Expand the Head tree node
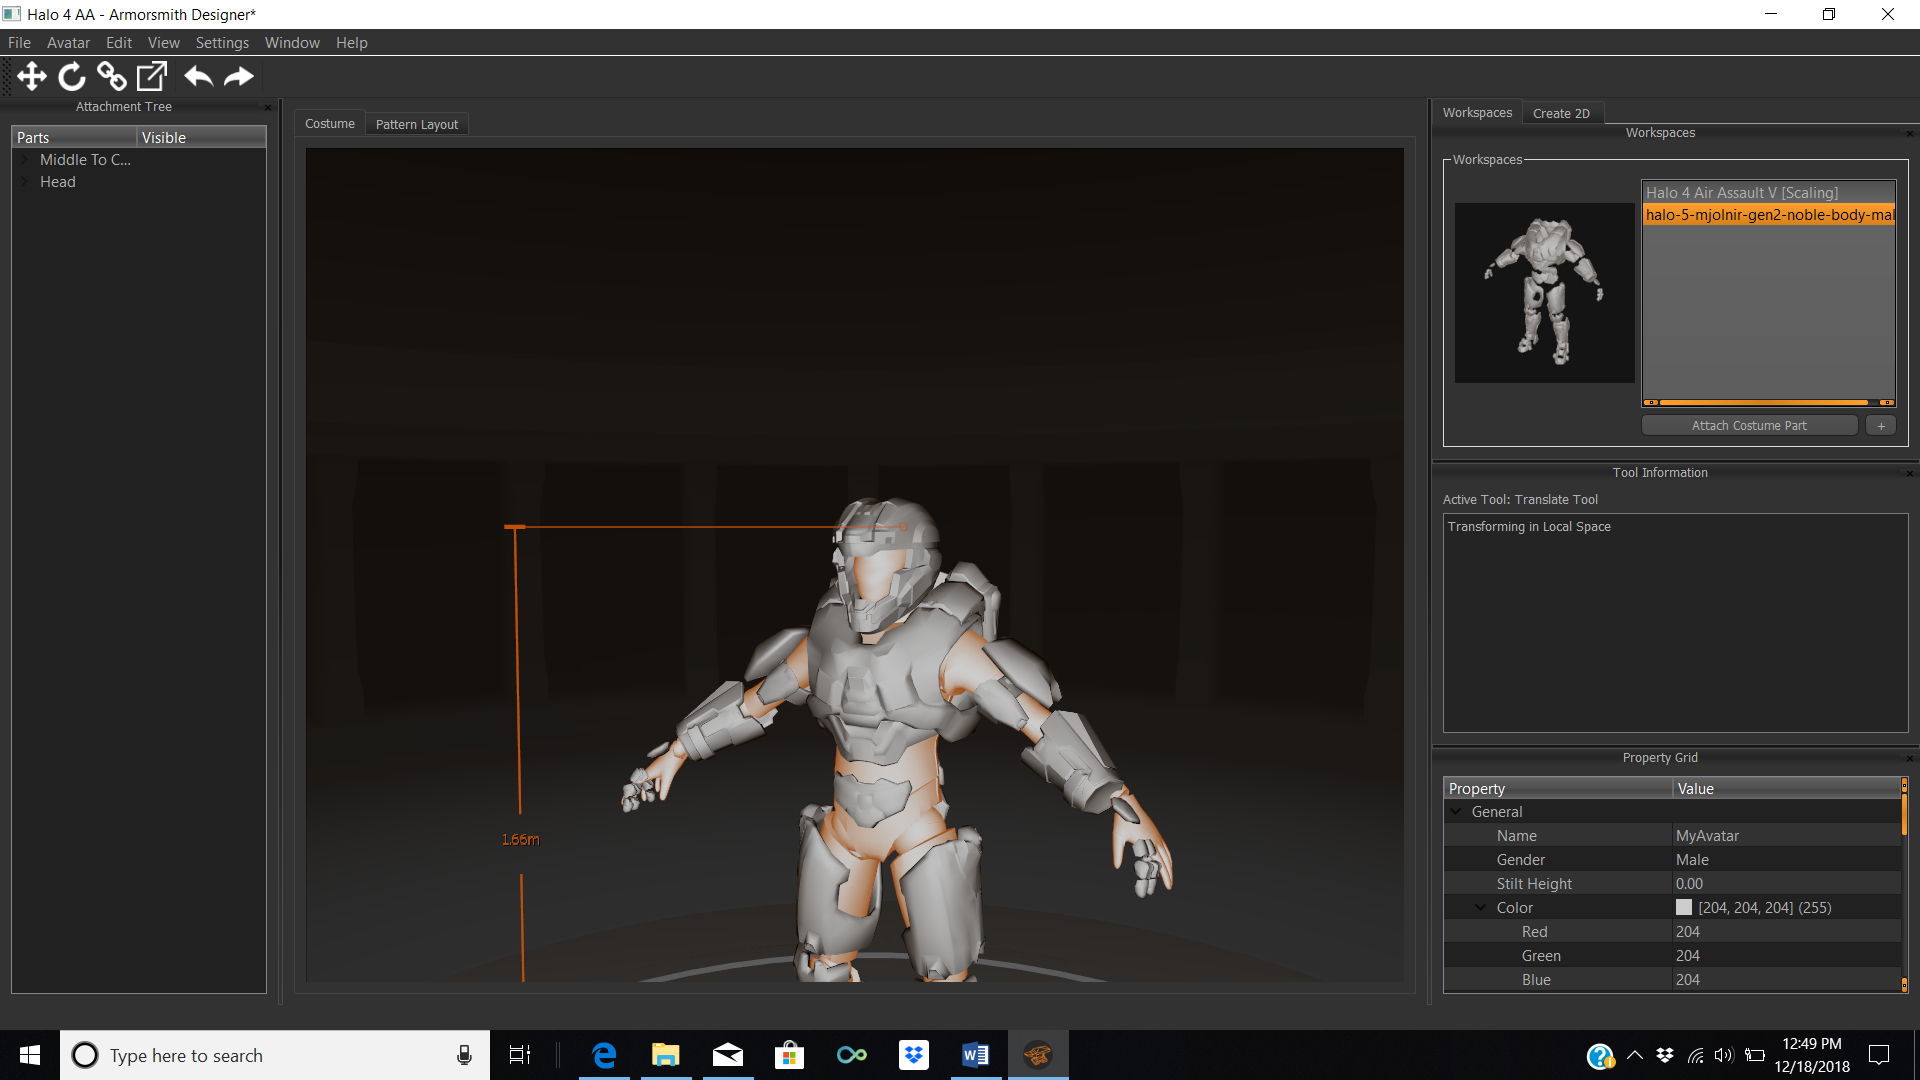The image size is (1920, 1080). pyautogui.click(x=25, y=182)
